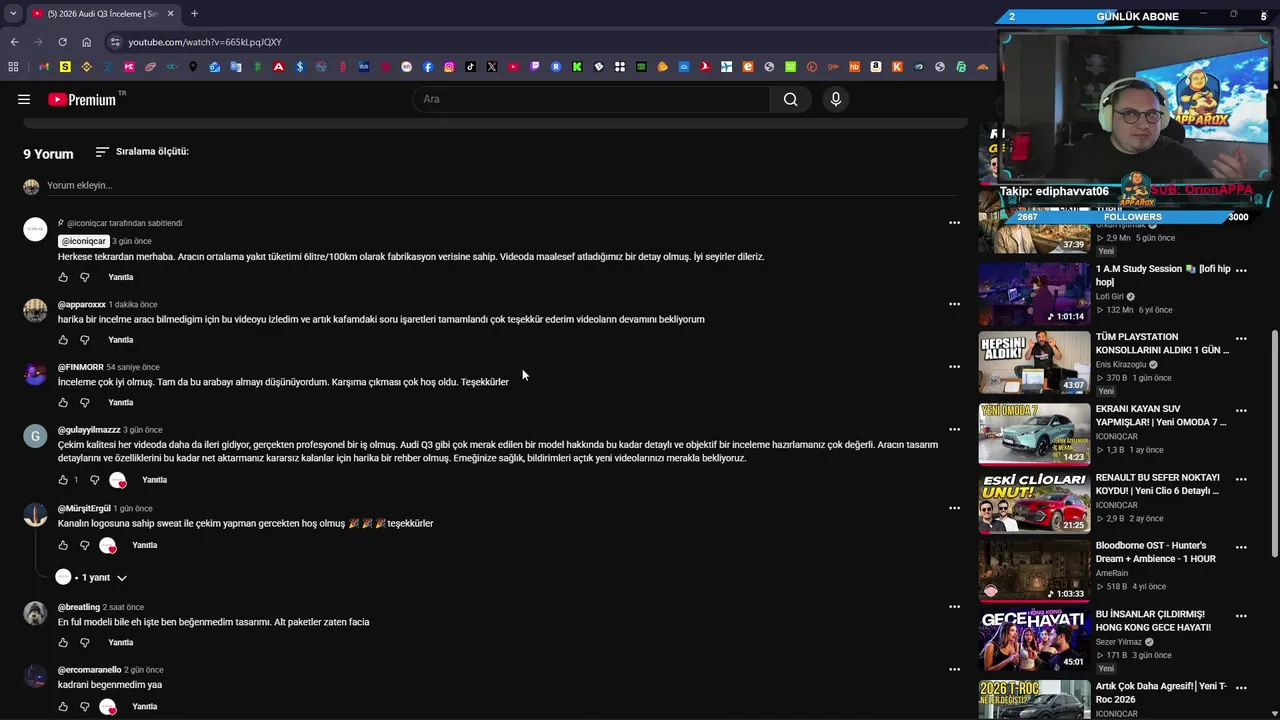This screenshot has width=1280, height=720.
Task: Click Yorum ekleyin comment field
Action: pyautogui.click(x=500, y=185)
